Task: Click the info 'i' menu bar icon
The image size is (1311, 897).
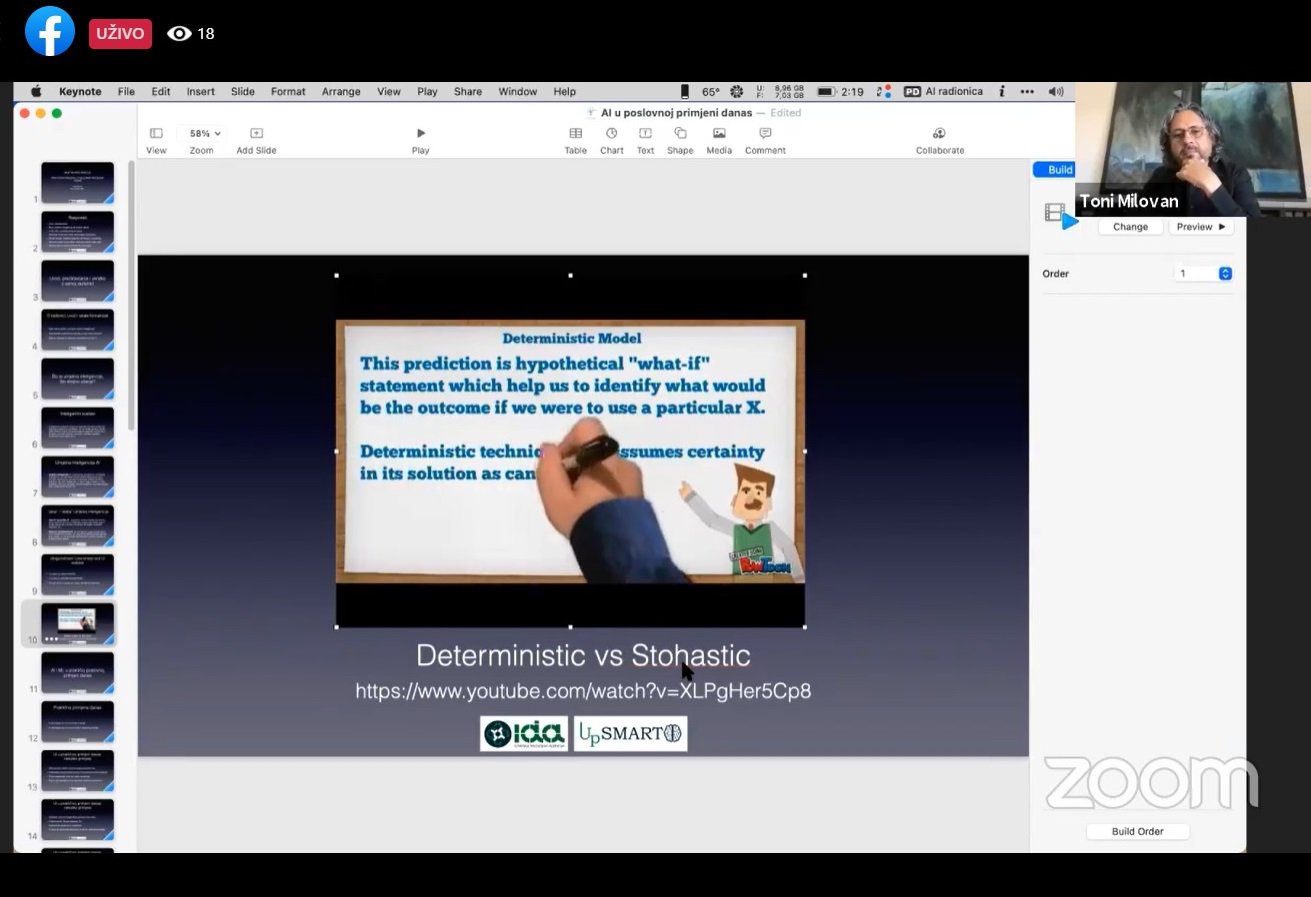Action: pos(1002,92)
